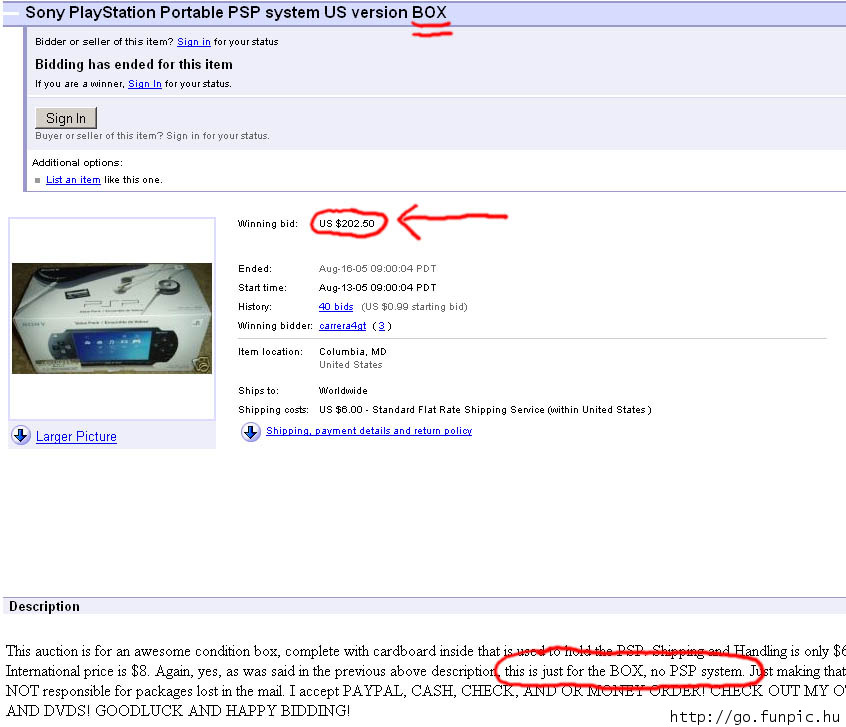
Task: Click the 'Description' section header
Action: click(44, 607)
